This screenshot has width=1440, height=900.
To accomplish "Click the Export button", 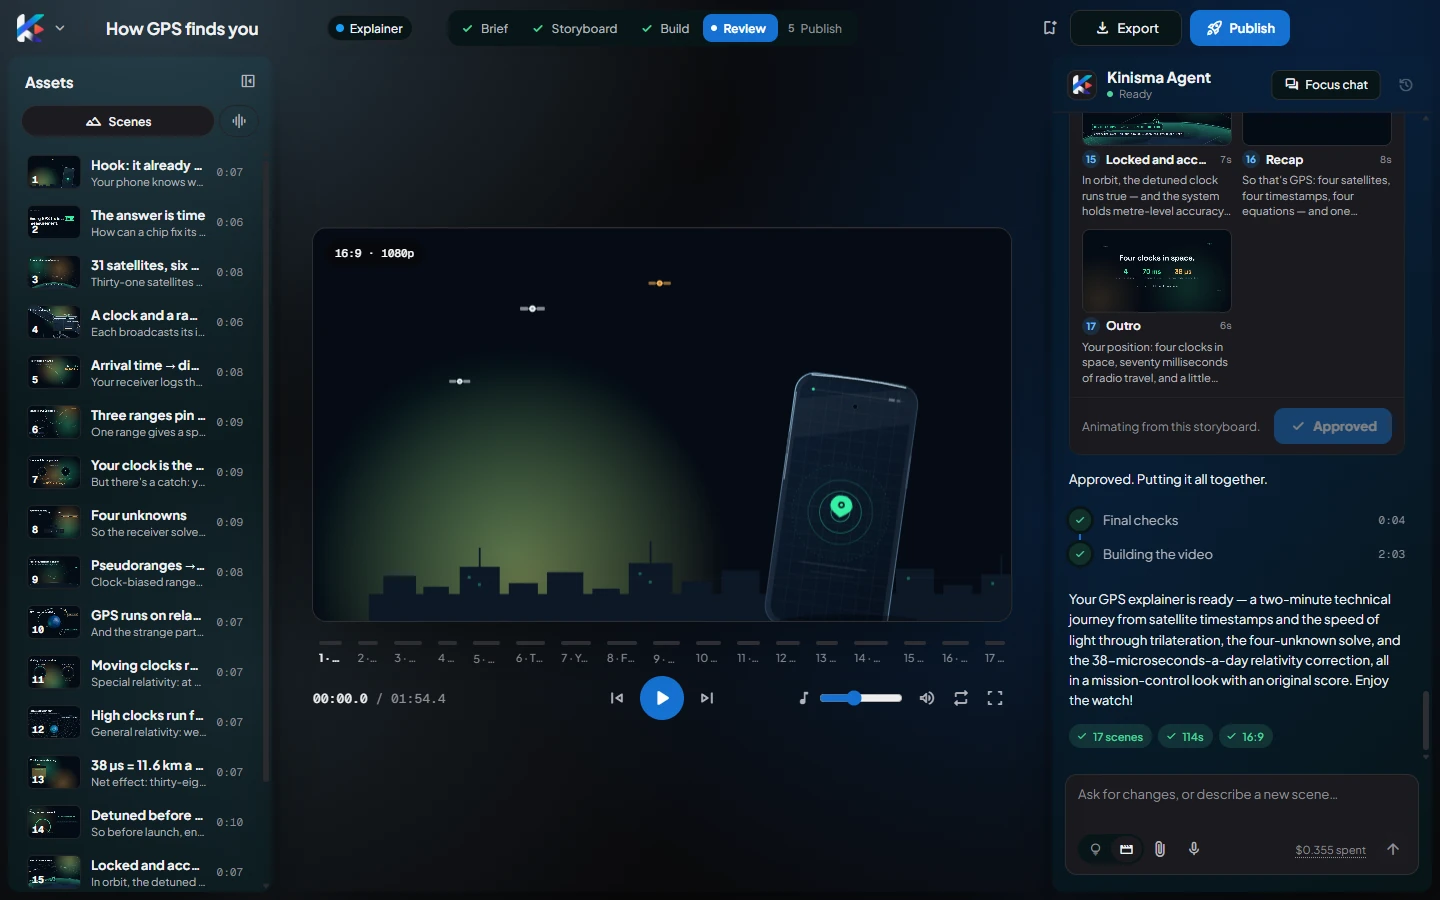I will [x=1126, y=28].
